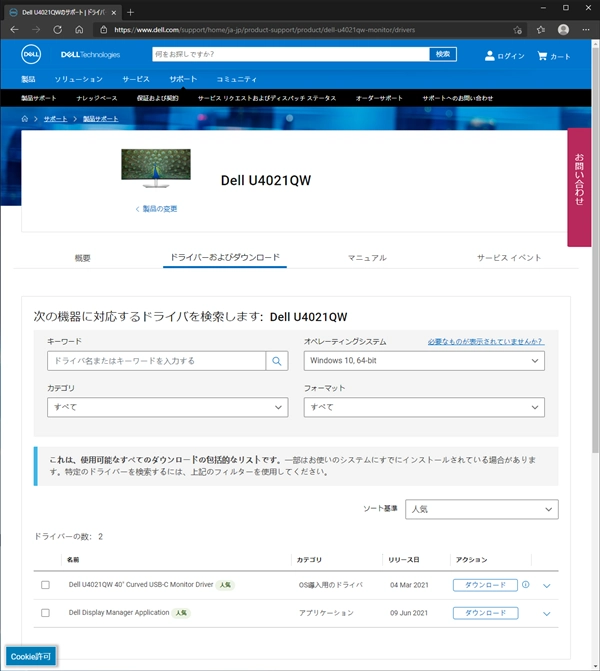
Task: Check the Dell Display Manager Application checkbox
Action: (45, 613)
